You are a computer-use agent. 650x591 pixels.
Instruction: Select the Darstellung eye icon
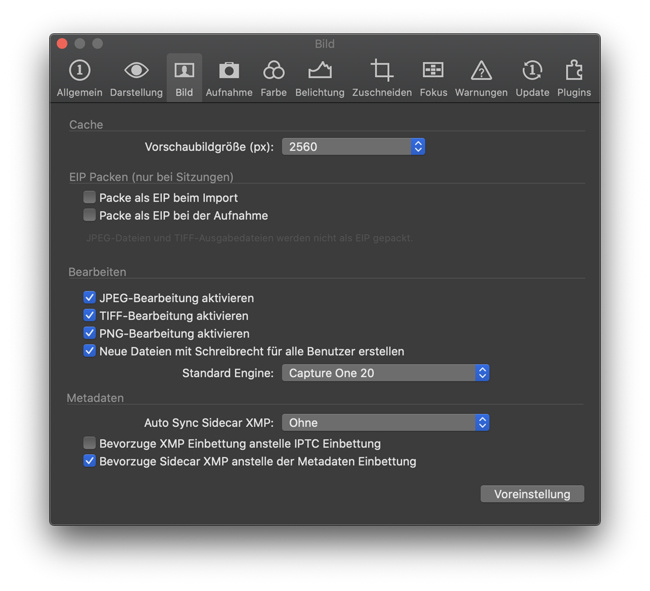click(136, 71)
